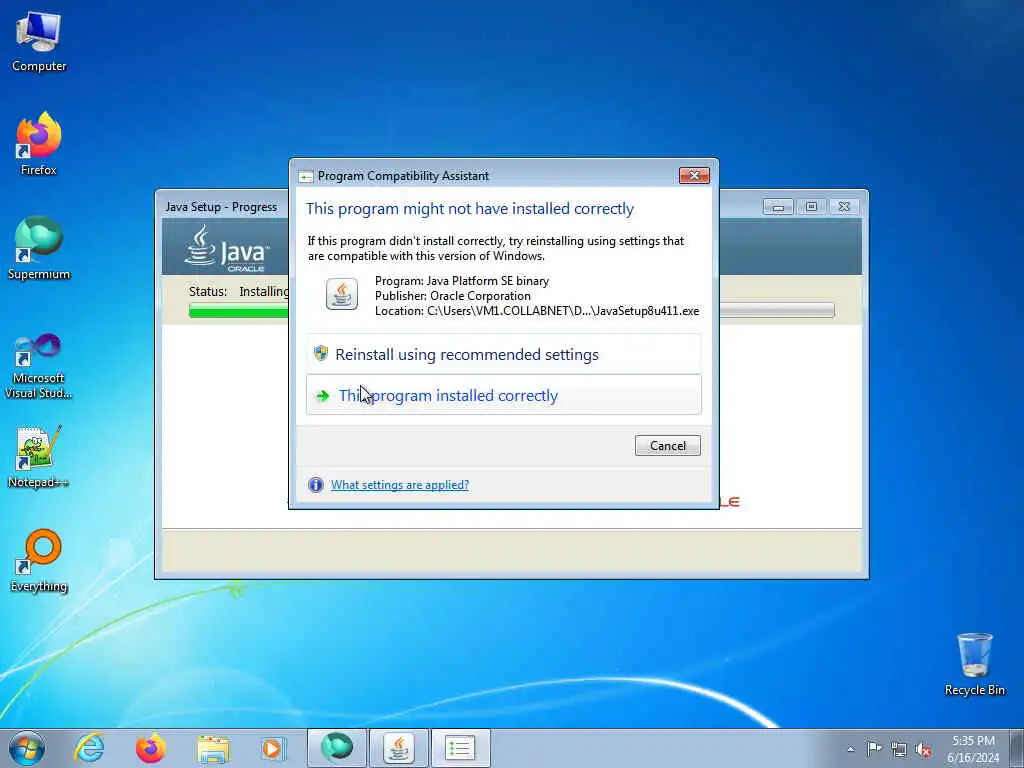Click the Java Oracle logo in setup window
This screenshot has width=1024, height=768.
pos(227,249)
